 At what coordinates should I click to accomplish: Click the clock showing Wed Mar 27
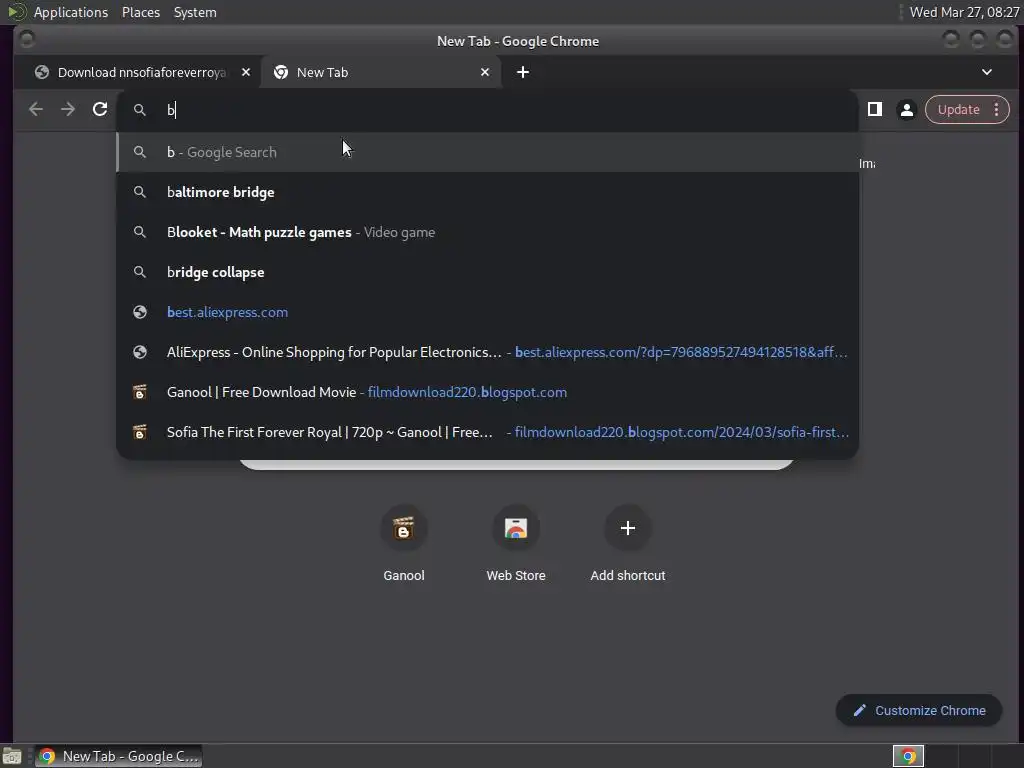(964, 12)
